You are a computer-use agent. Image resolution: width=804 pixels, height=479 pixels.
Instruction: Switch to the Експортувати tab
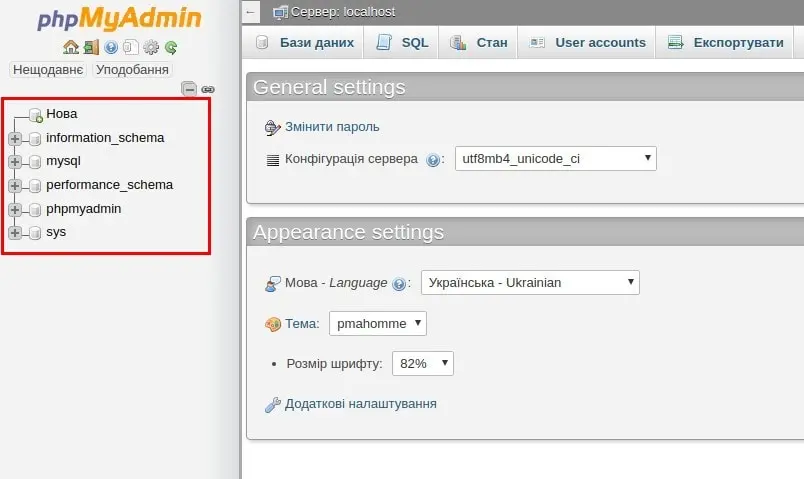coord(725,43)
